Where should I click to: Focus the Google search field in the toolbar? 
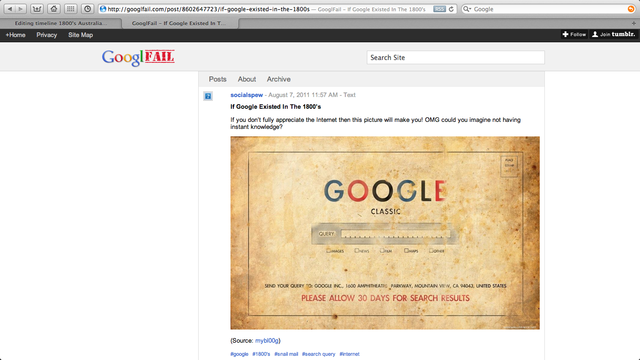[549, 9]
